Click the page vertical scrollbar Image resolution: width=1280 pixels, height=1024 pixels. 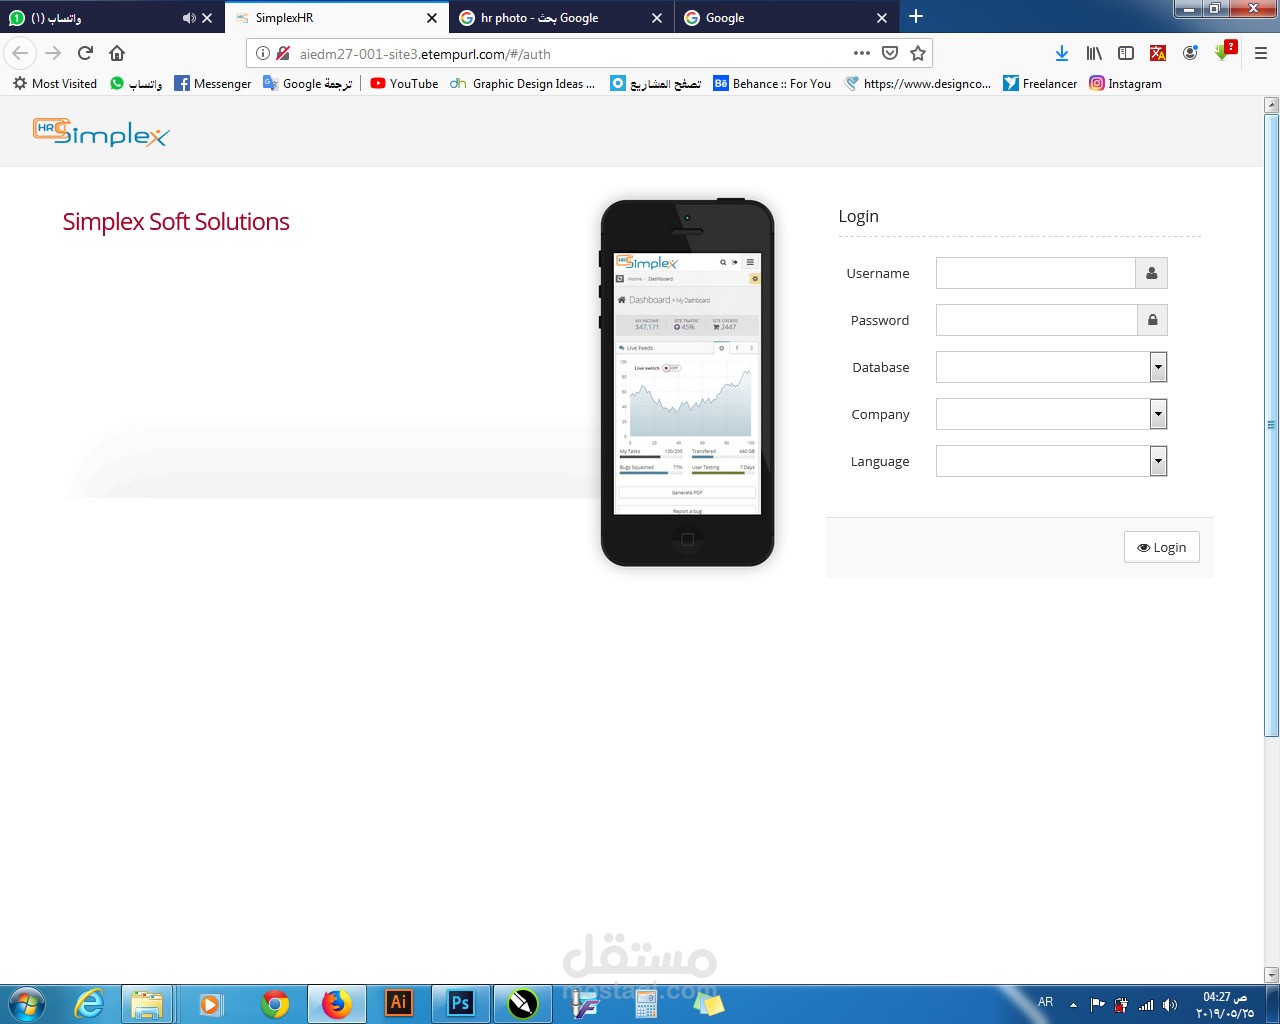pyautogui.click(x=1271, y=425)
